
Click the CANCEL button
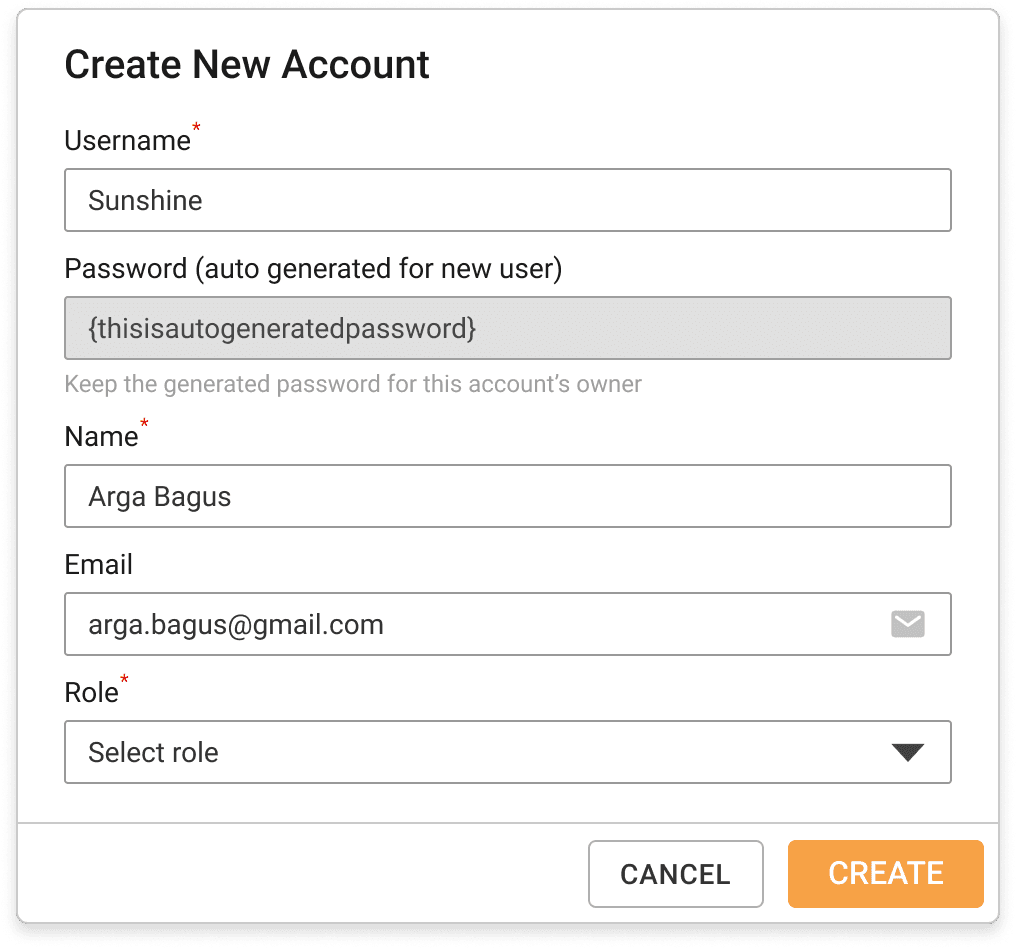click(x=676, y=874)
